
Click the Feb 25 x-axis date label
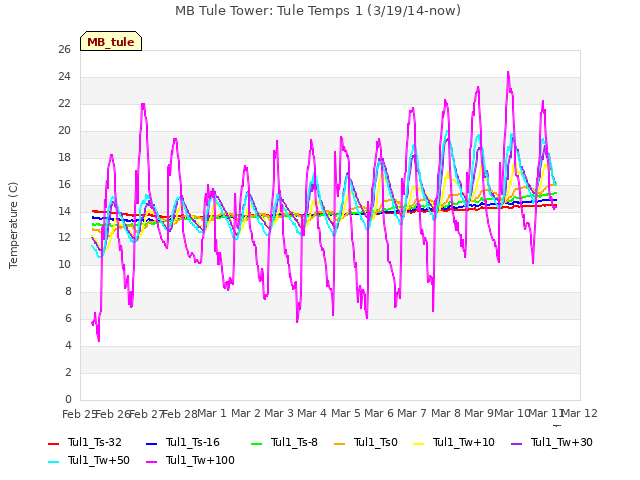coord(79,414)
